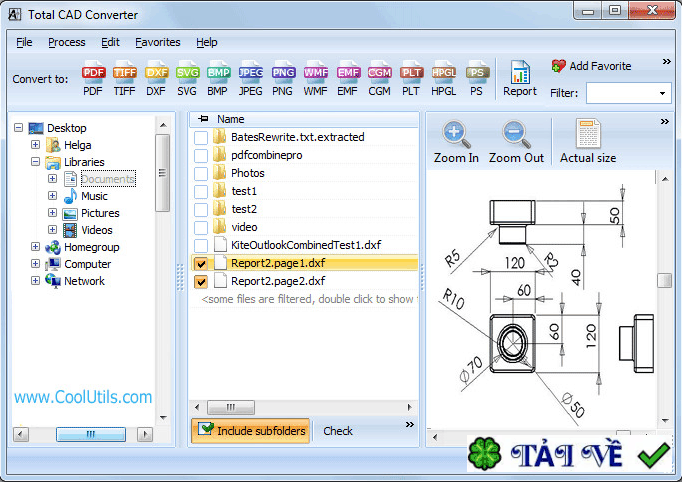The image size is (682, 482).
Task: Open the Report tool
Action: [x=520, y=78]
